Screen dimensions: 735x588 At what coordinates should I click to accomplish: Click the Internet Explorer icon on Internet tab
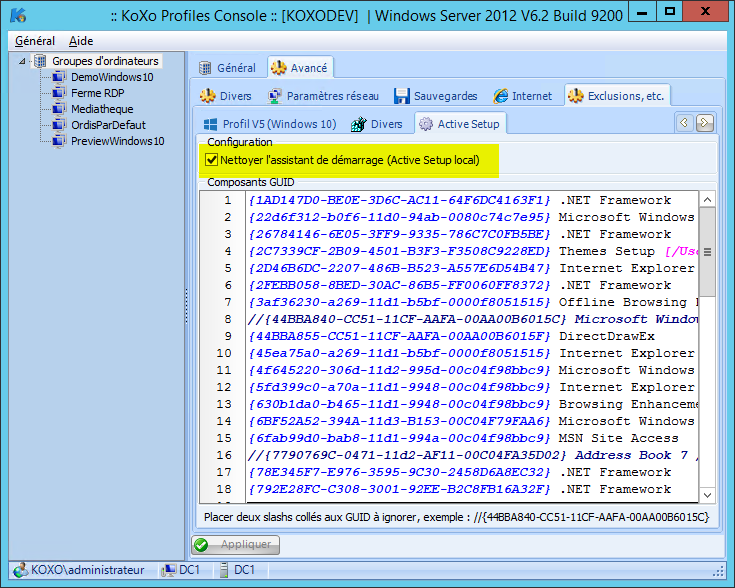coord(501,96)
